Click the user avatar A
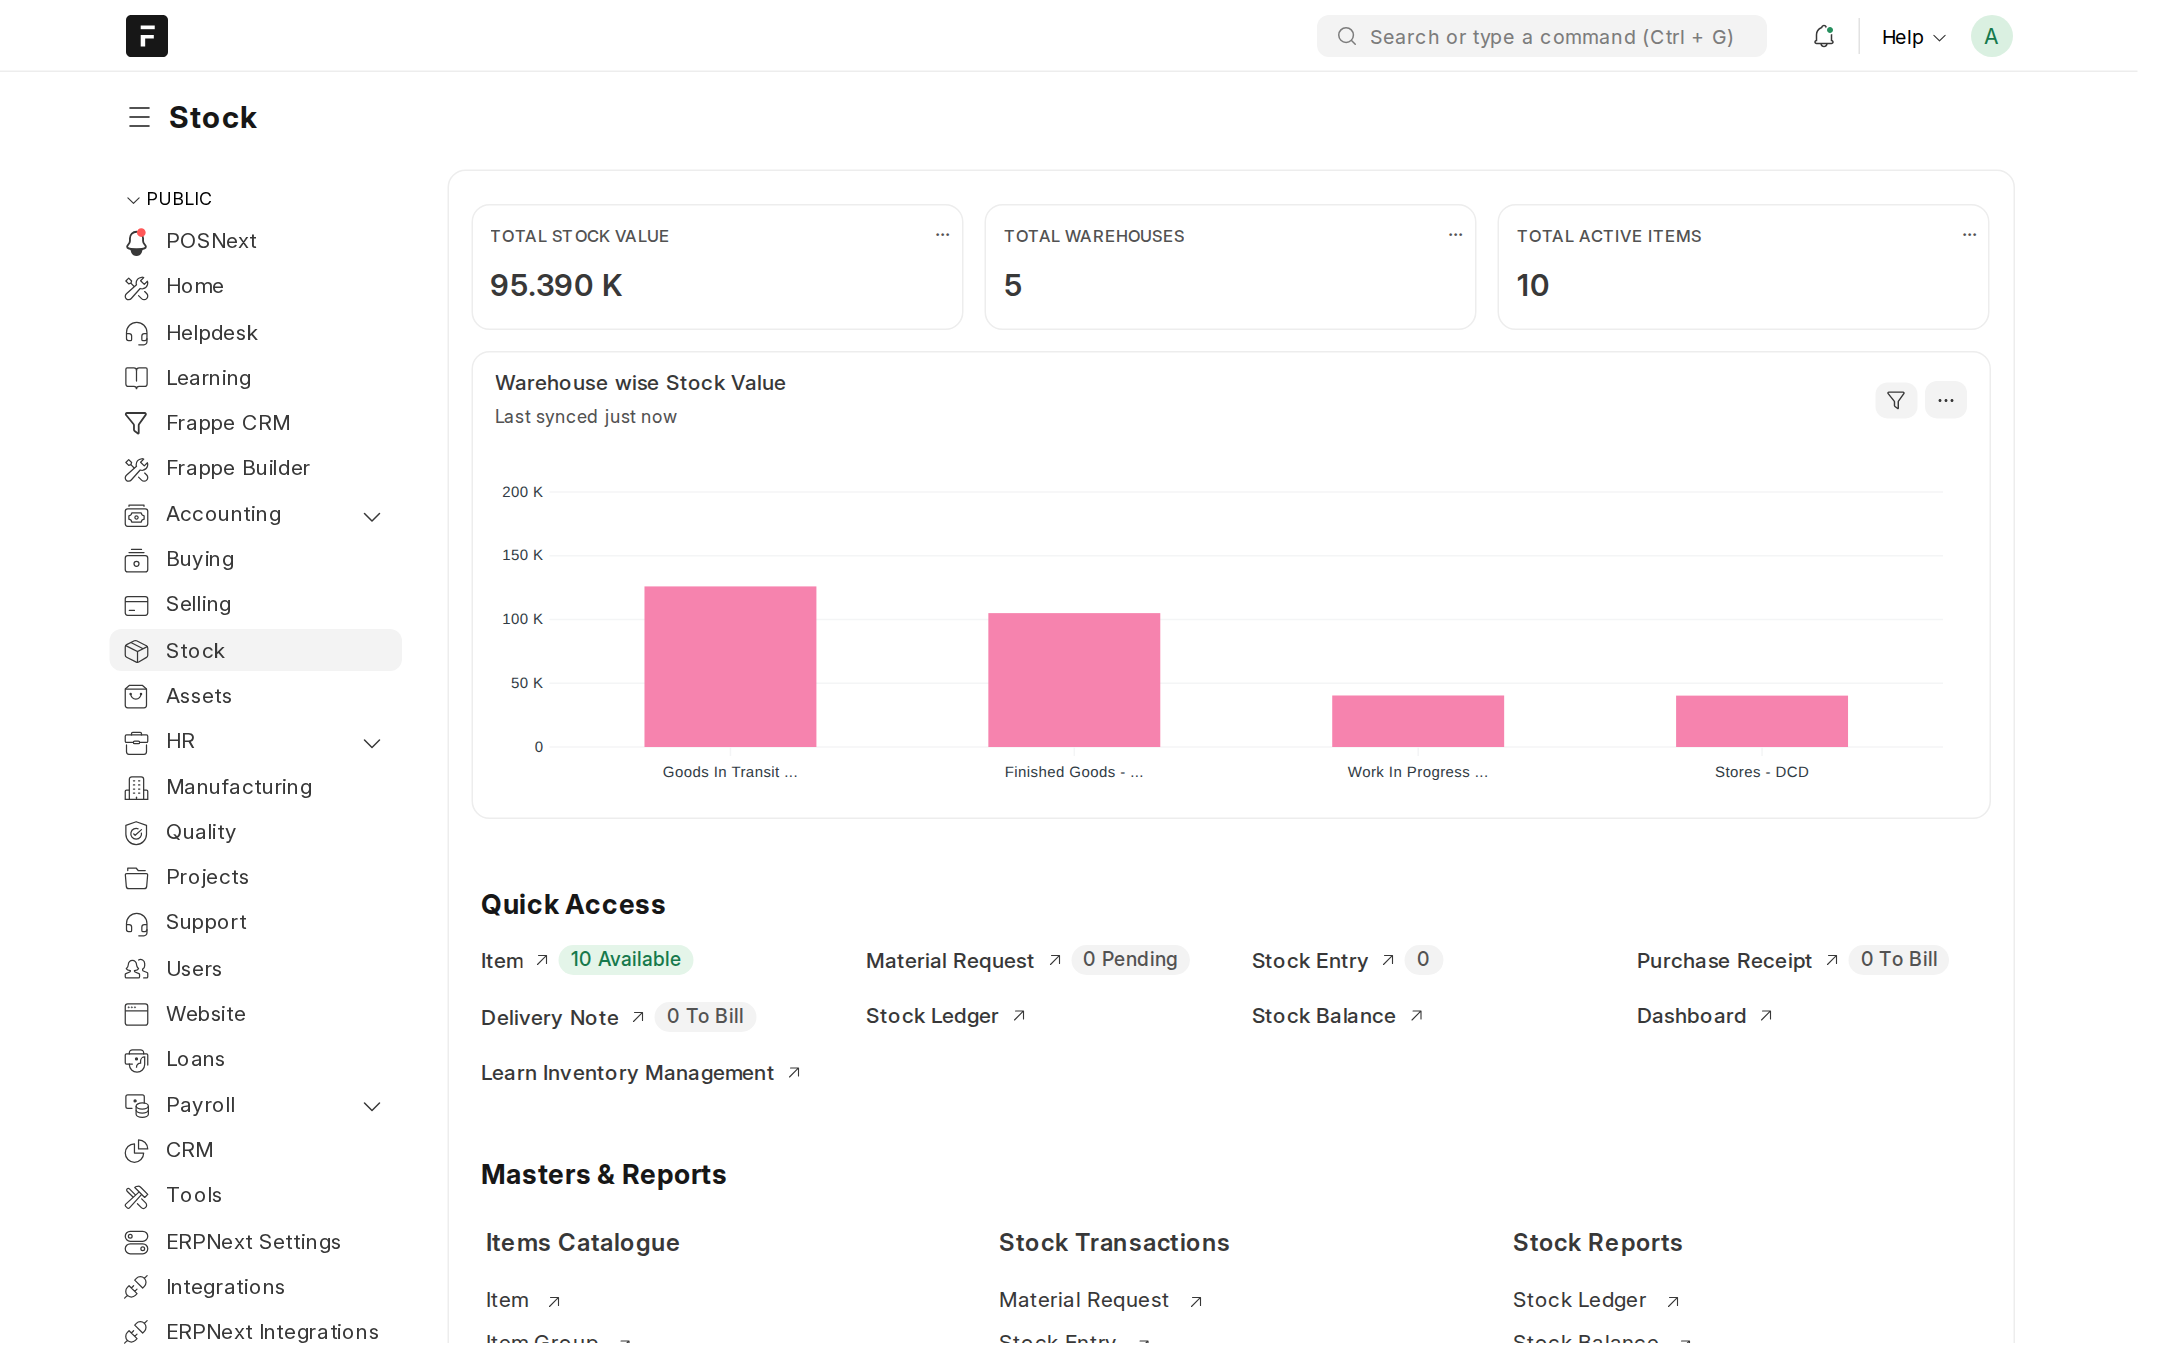2160x1350 pixels. [1991, 36]
